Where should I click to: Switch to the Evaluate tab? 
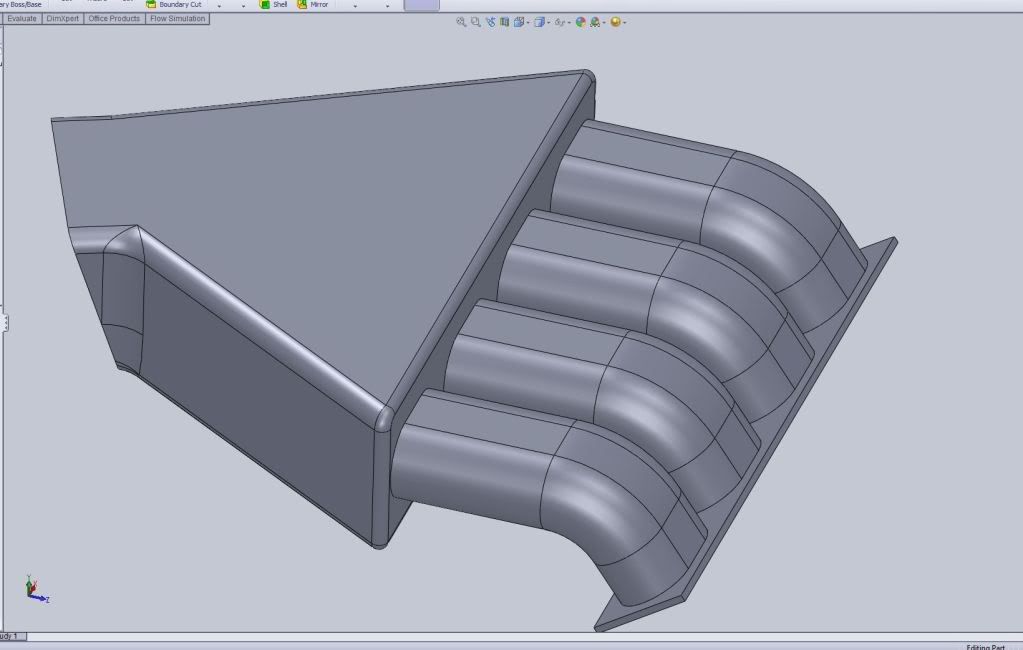click(x=22, y=19)
